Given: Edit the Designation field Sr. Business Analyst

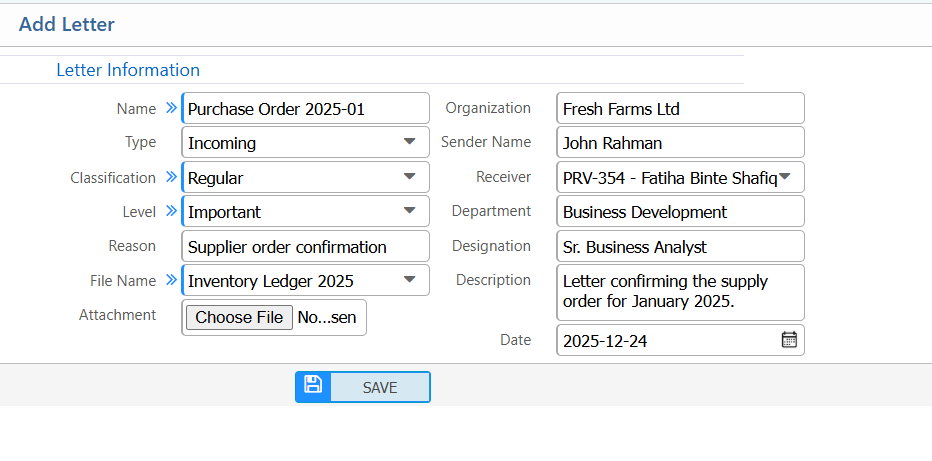Looking at the screenshot, I should (x=679, y=246).
